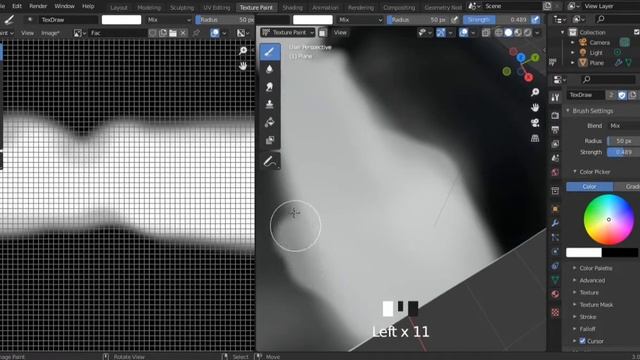Select the Plane object in outliner
The image size is (640, 360).
[597, 63]
